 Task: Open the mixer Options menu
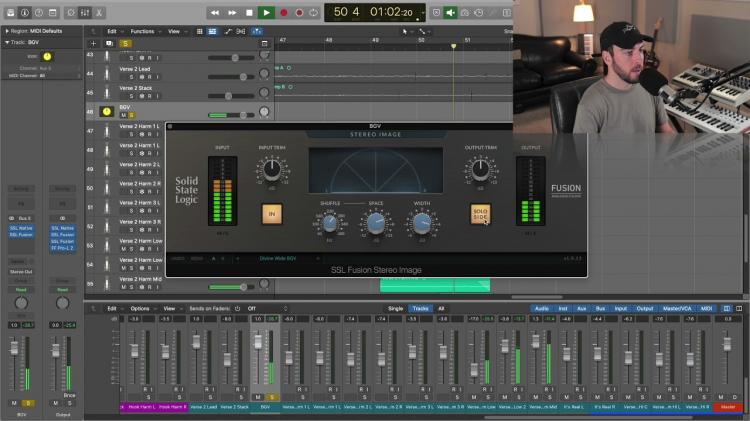[x=140, y=309]
